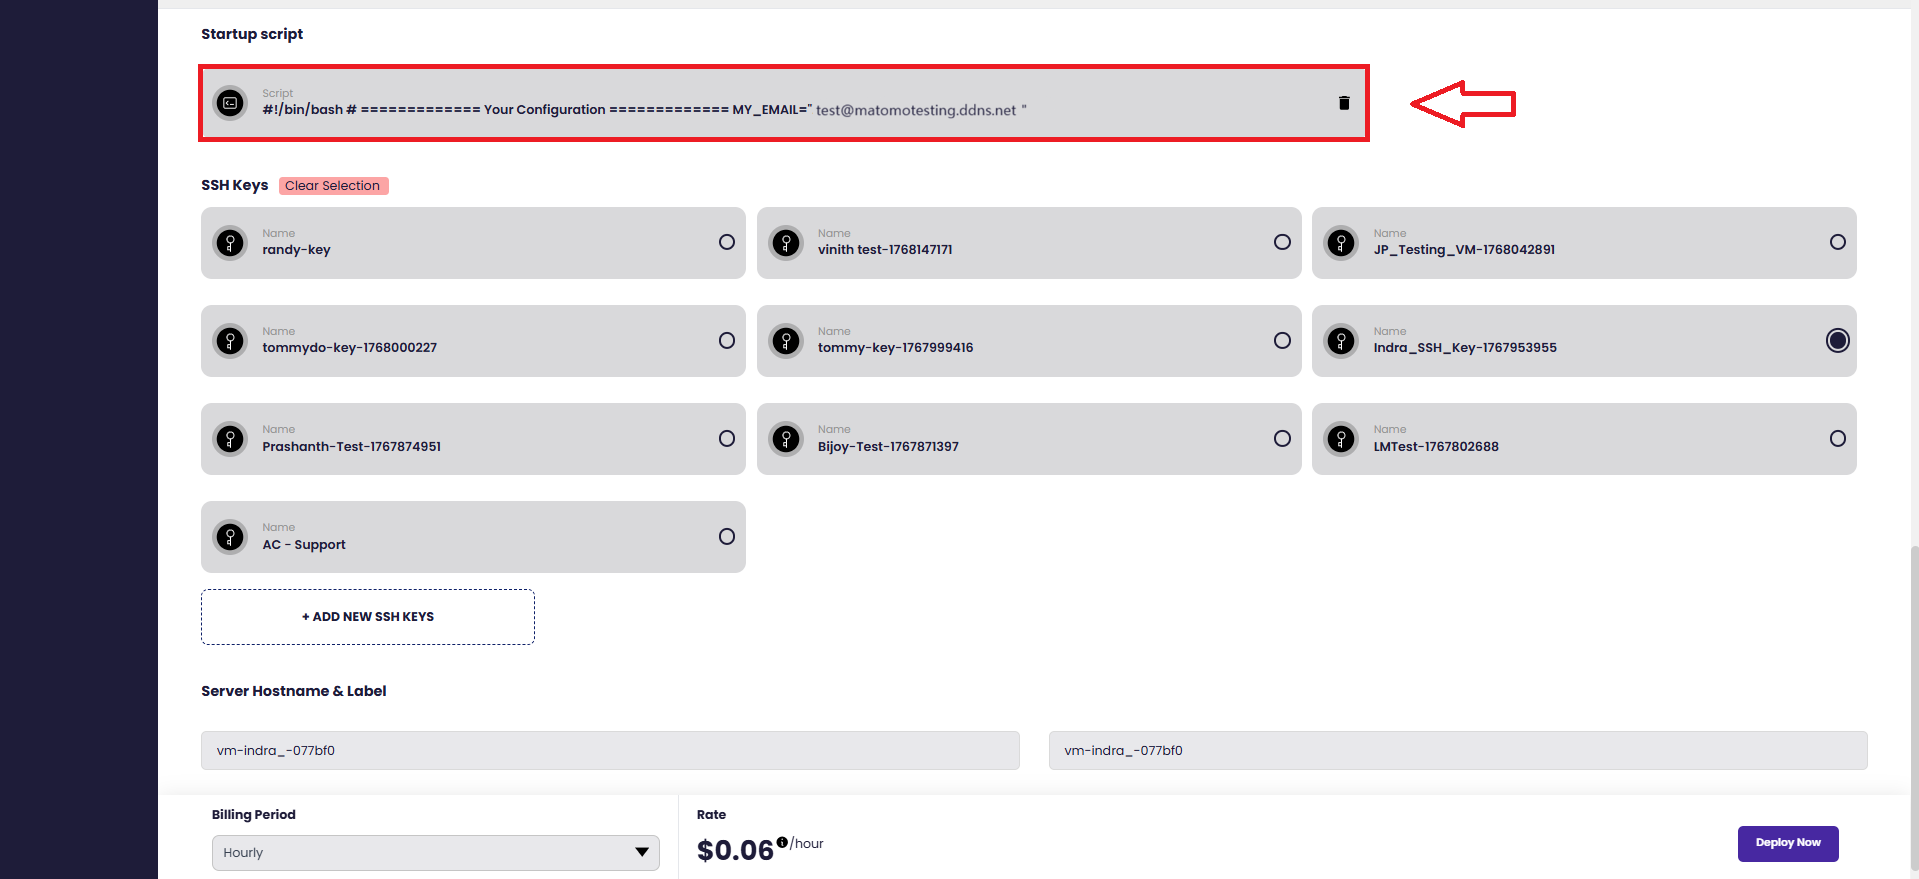The width and height of the screenshot is (1919, 879).
Task: Click the LMTest-1767802688 key icon
Action: (x=1341, y=439)
